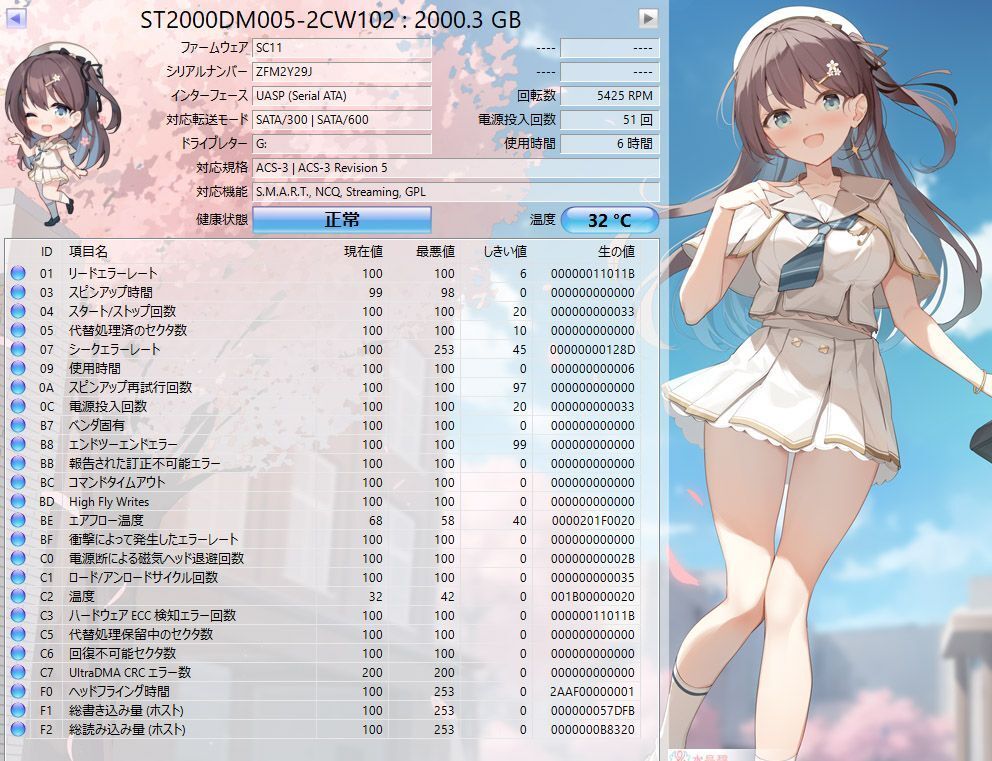Click the しきい値 column header
The image size is (992, 761).
(x=505, y=252)
